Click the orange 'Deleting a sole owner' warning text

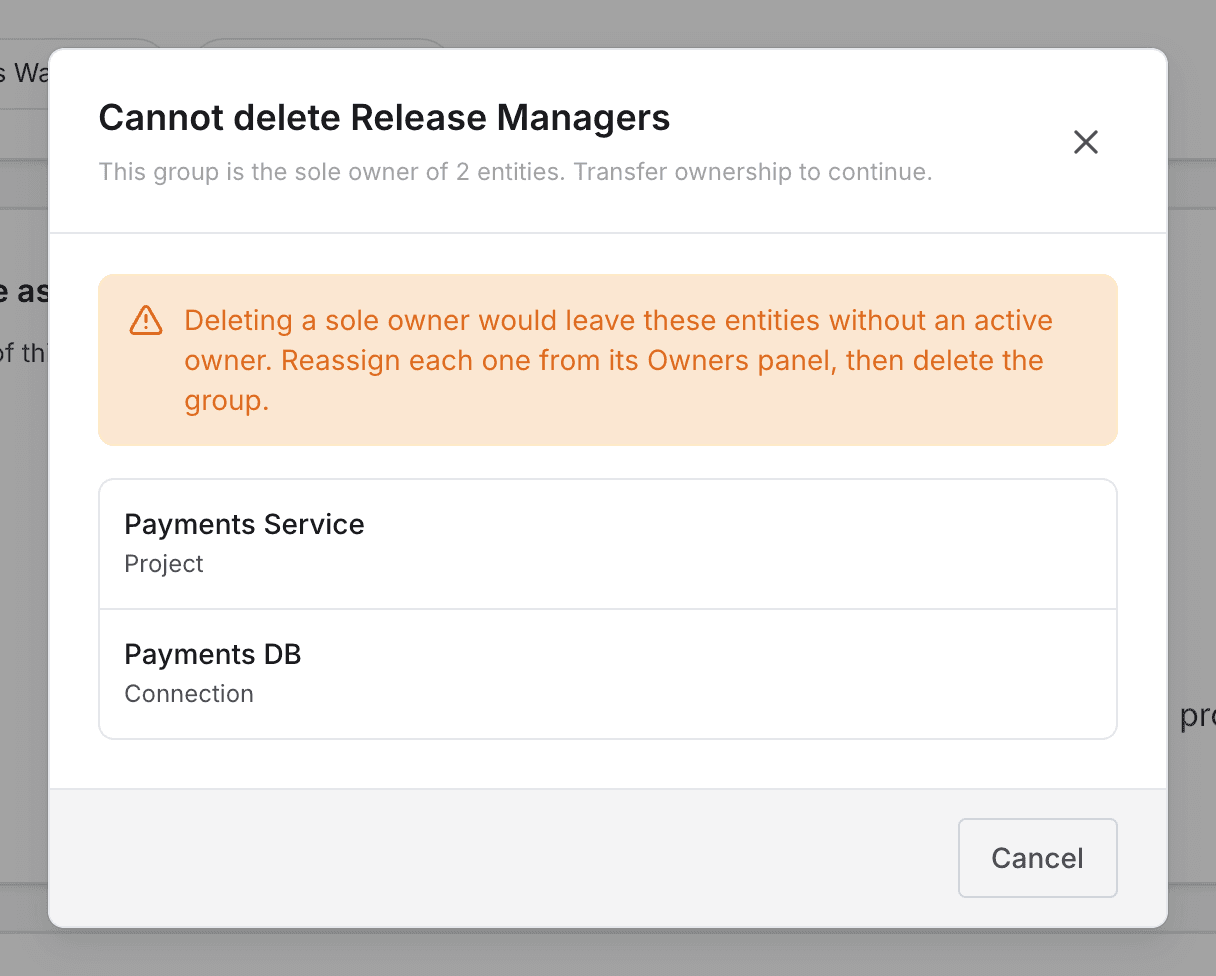coord(618,360)
